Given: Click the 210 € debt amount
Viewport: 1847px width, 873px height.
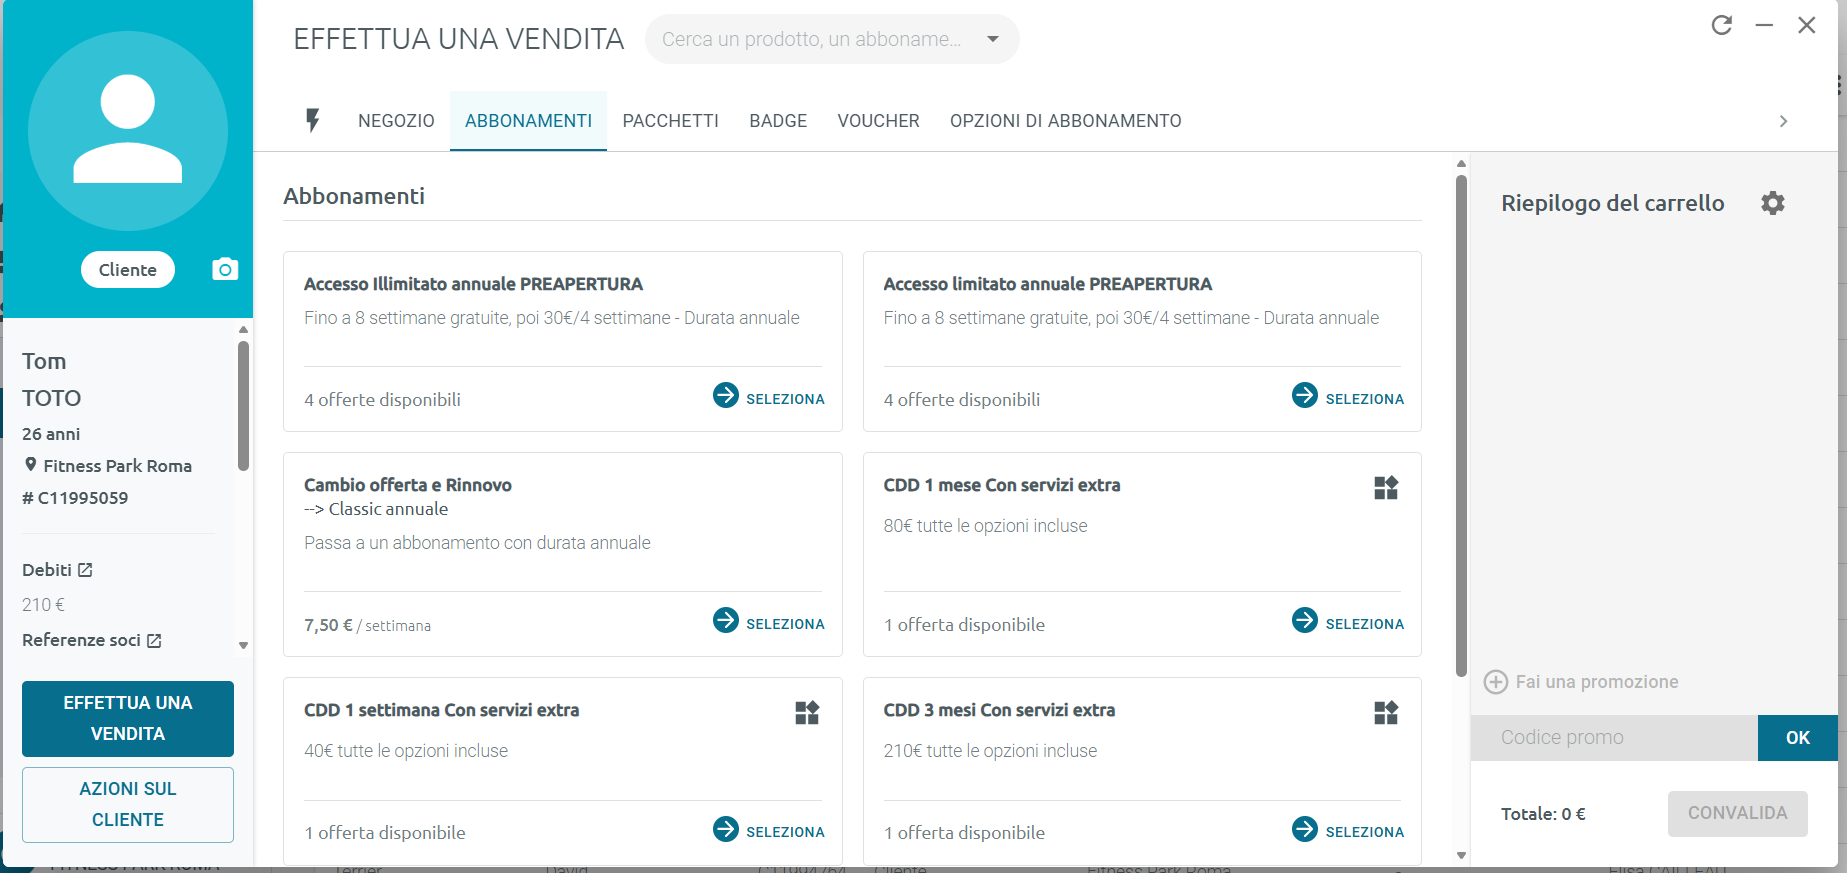Looking at the screenshot, I should pos(43,605).
